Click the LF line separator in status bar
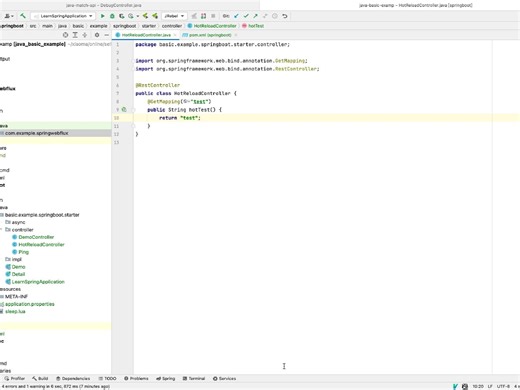 [490, 386]
